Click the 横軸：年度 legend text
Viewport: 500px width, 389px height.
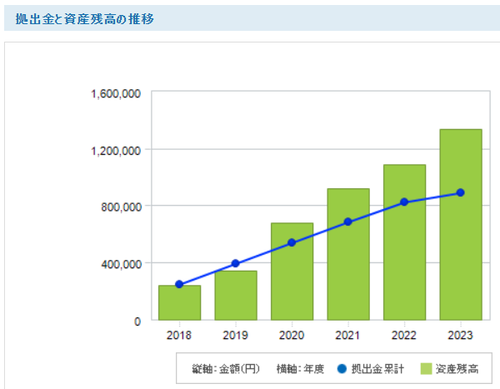coord(300,369)
